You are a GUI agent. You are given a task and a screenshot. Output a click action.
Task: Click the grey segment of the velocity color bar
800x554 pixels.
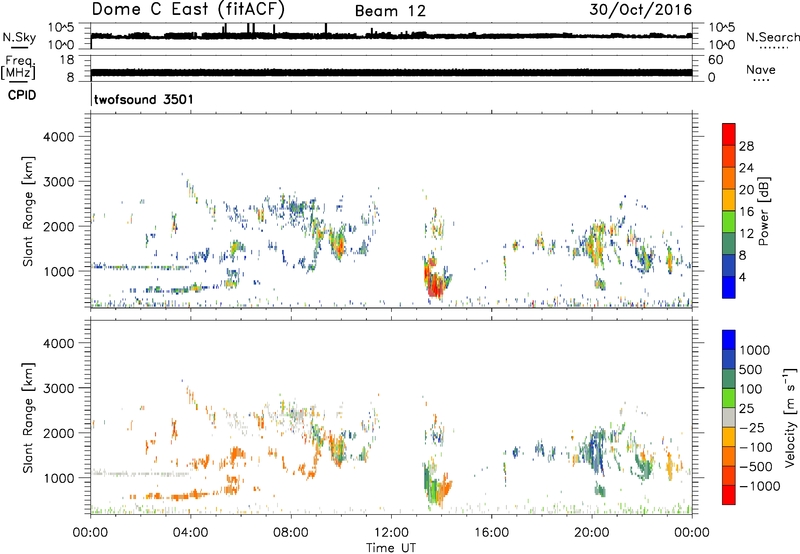(x=729, y=418)
